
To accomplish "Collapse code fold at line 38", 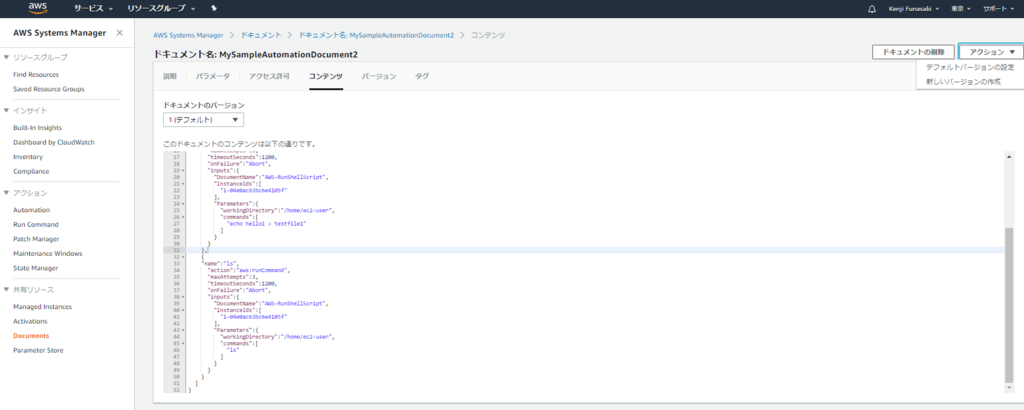I will (182, 297).
